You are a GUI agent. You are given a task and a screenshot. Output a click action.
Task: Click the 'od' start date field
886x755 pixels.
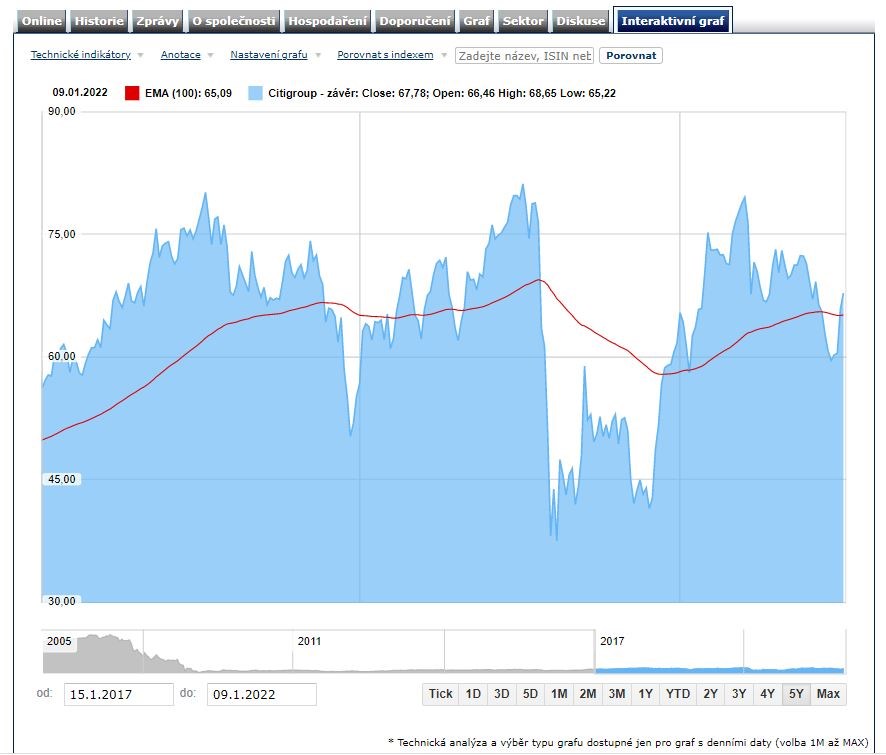point(118,694)
